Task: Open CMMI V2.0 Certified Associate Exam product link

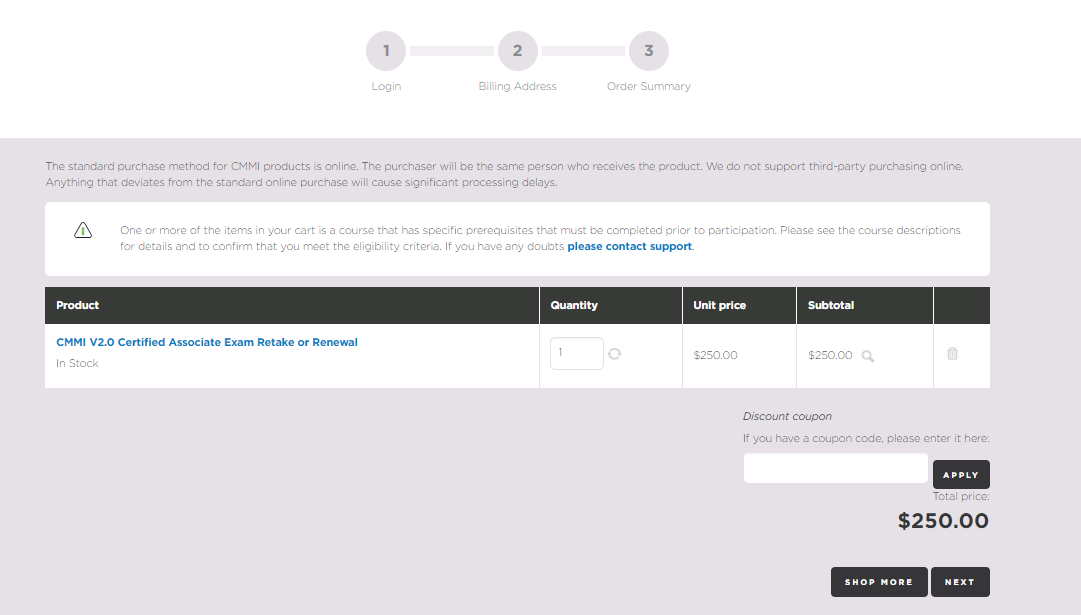Action: click(207, 342)
